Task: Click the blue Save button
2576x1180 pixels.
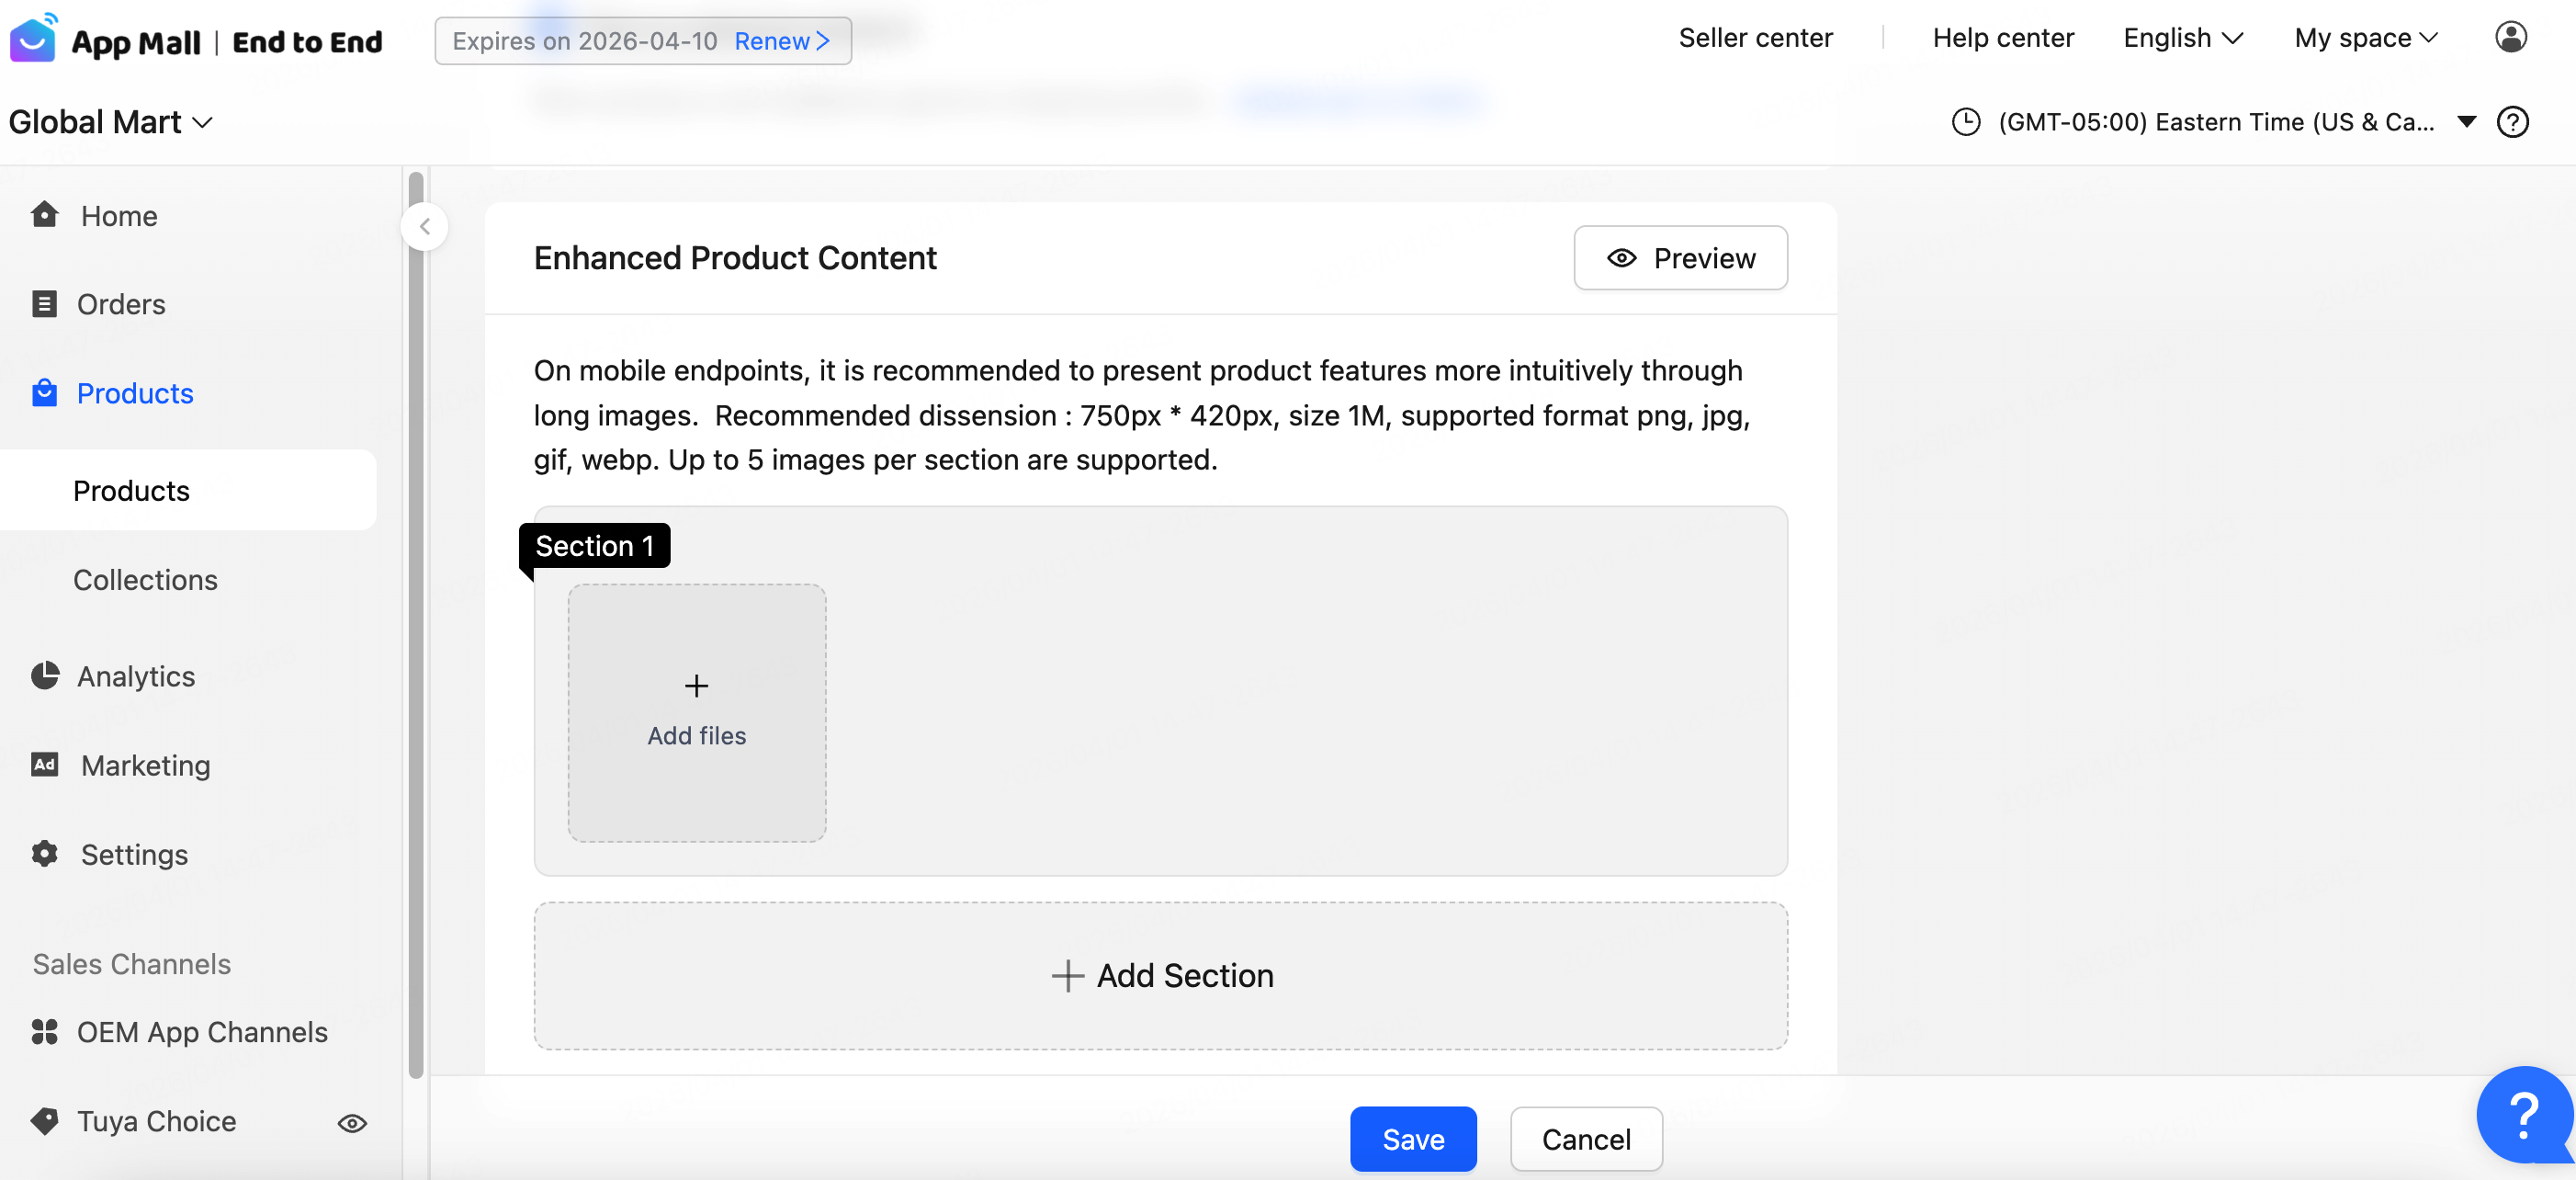Action: point(1412,1138)
